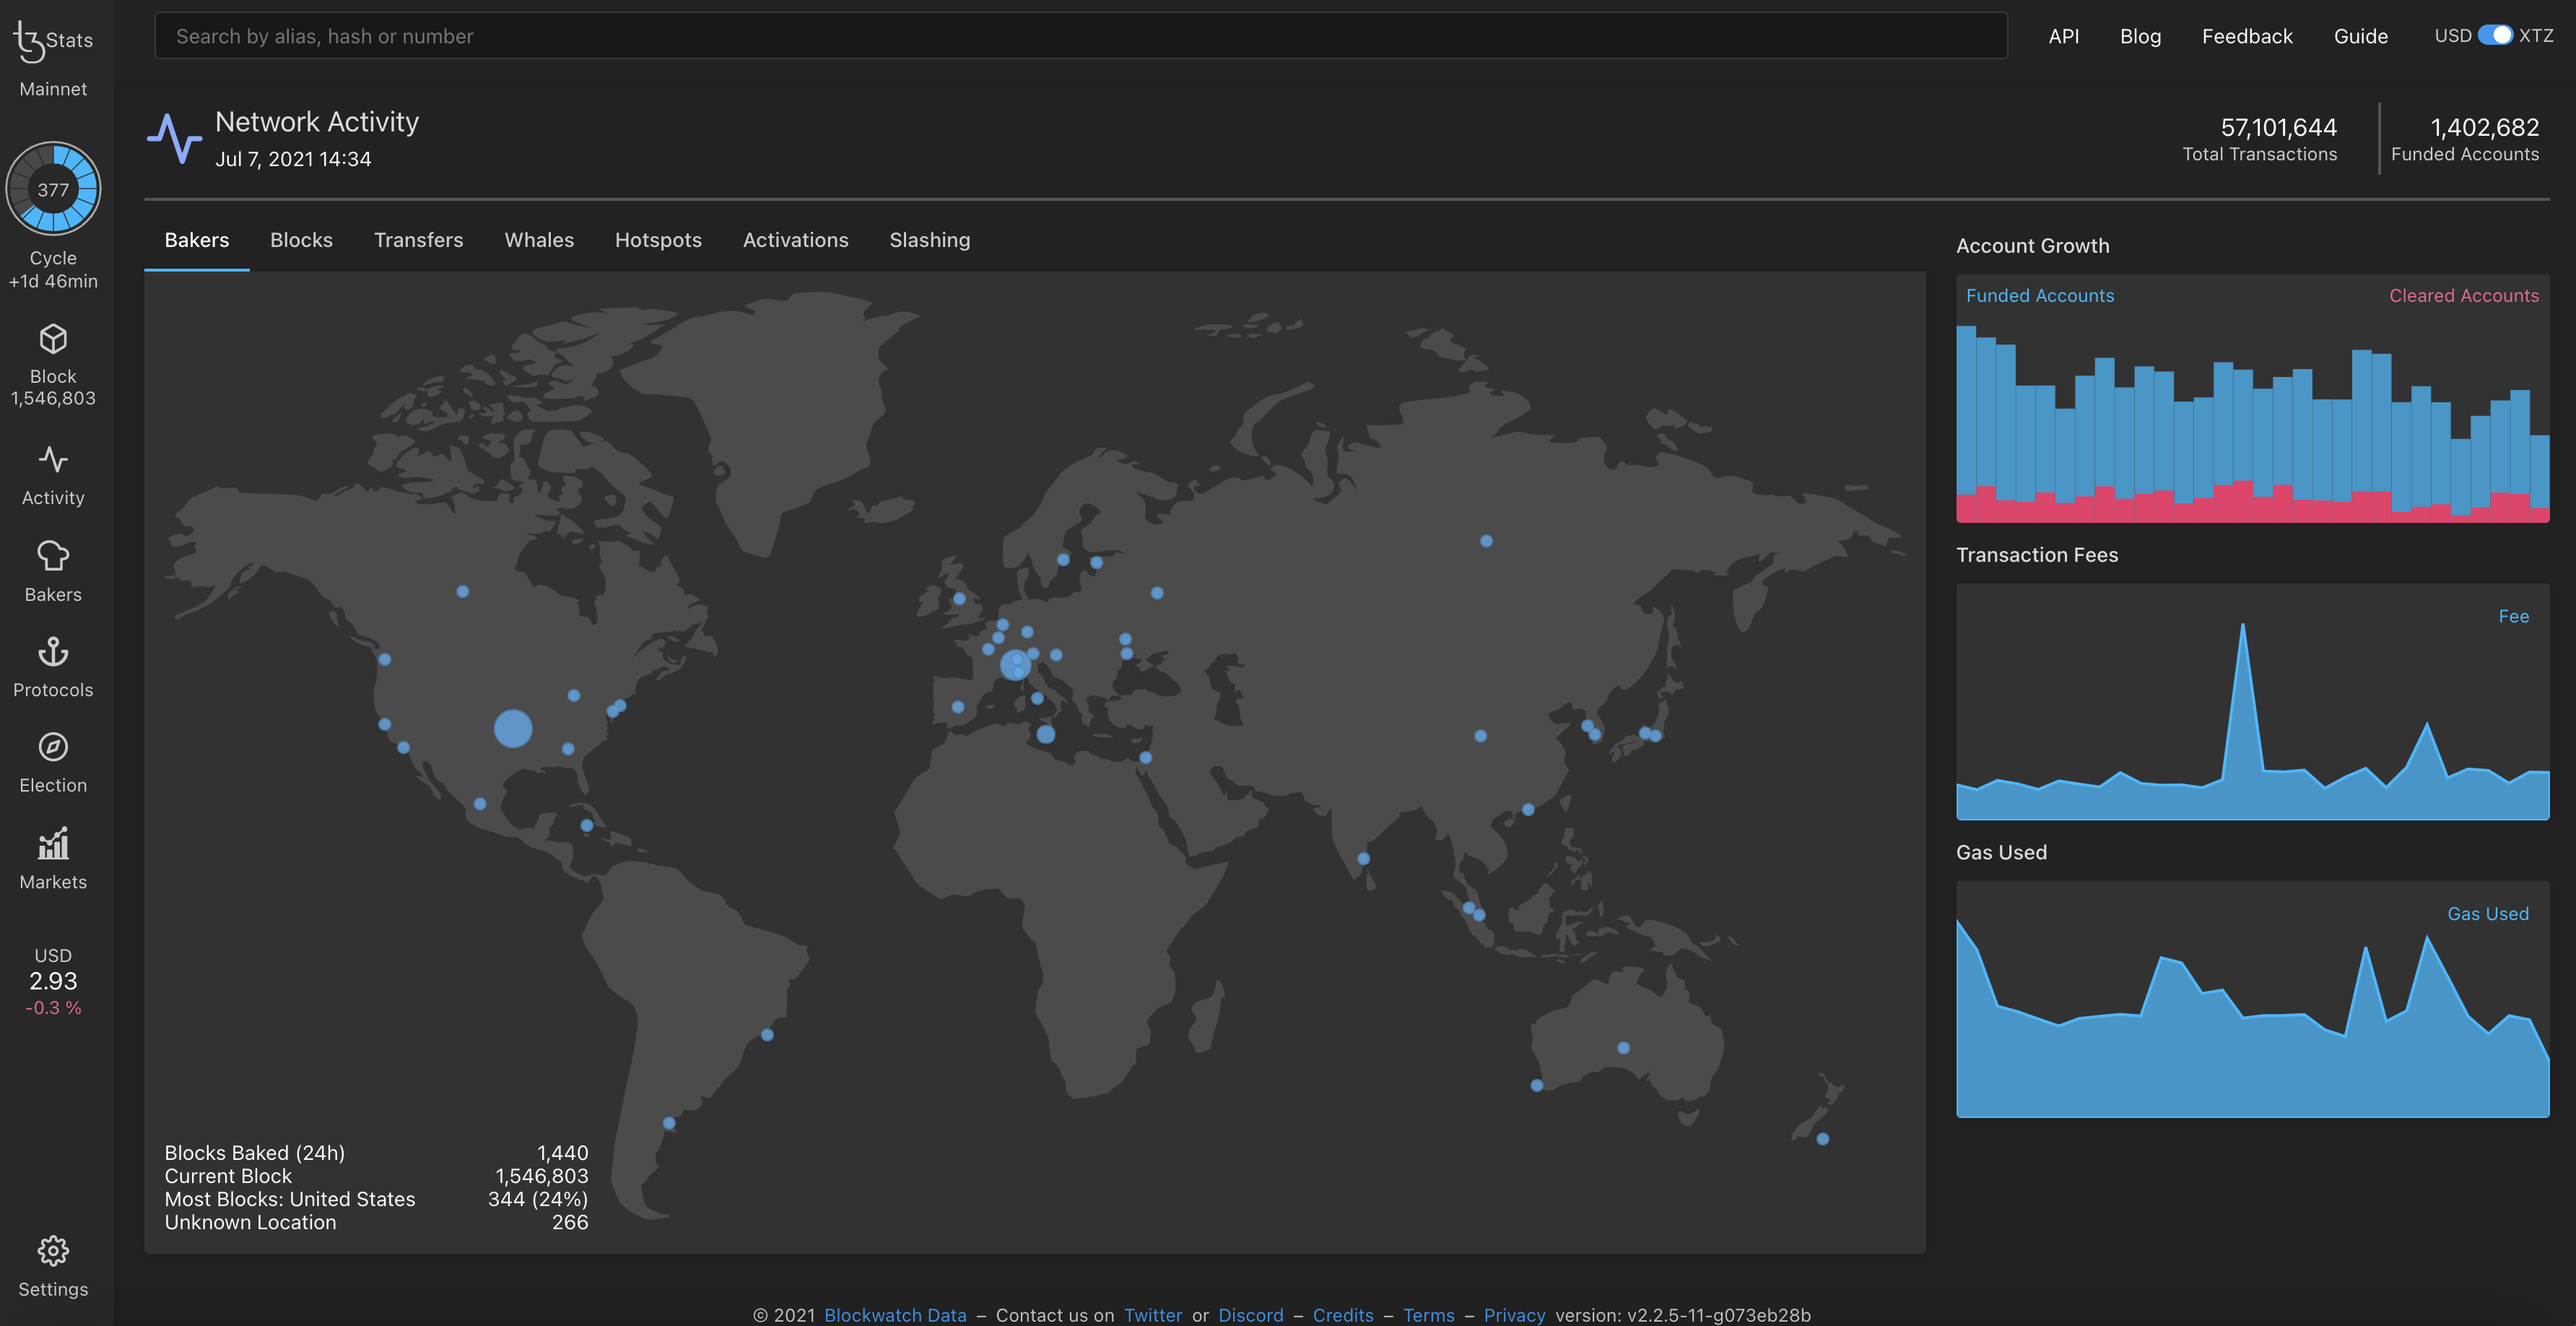Open the Hotspots tab
Screen dimensions: 2576x1326
click(658, 240)
